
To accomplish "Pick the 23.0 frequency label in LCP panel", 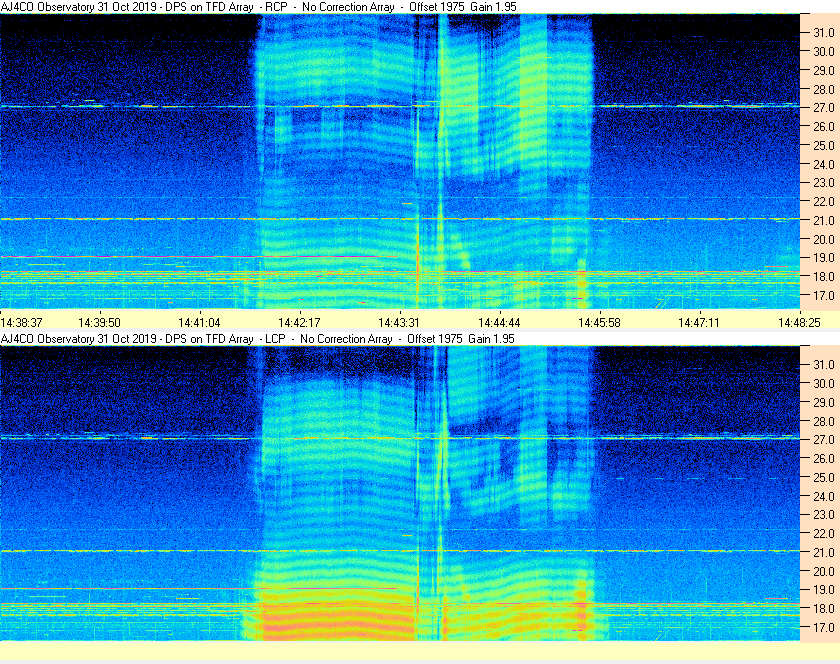I will (824, 514).
